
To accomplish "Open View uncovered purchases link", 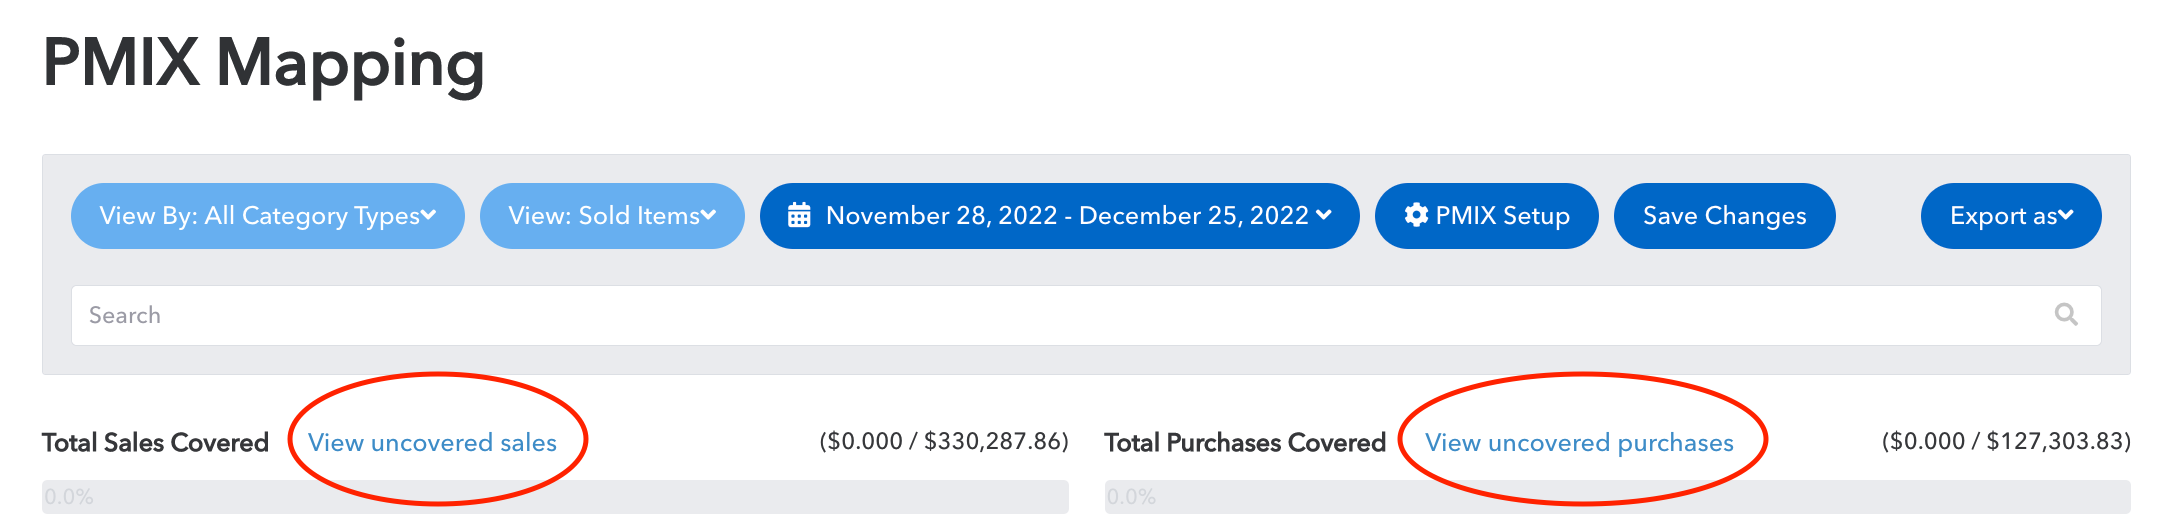I will tap(1579, 442).
